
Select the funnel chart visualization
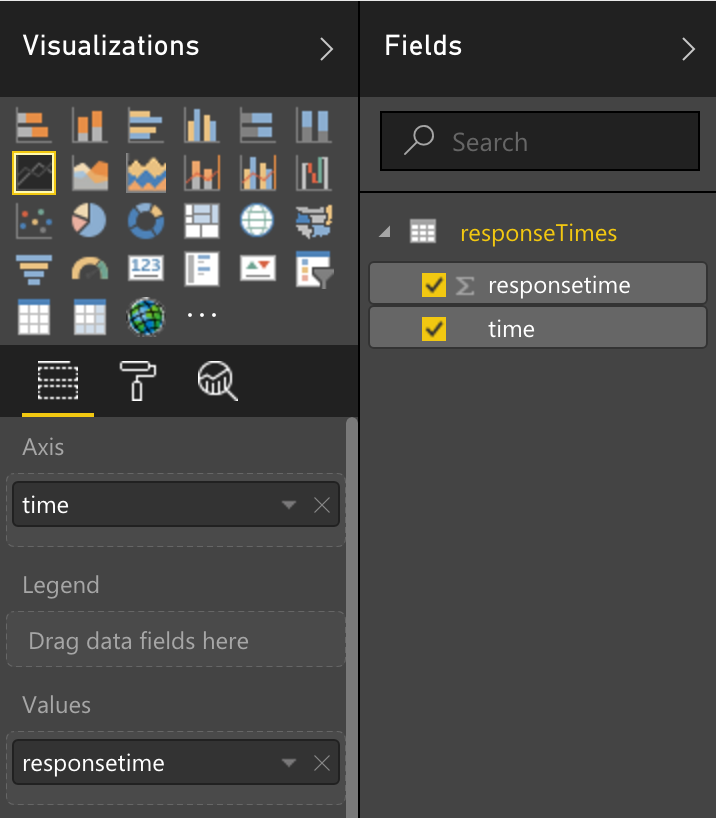(34, 269)
